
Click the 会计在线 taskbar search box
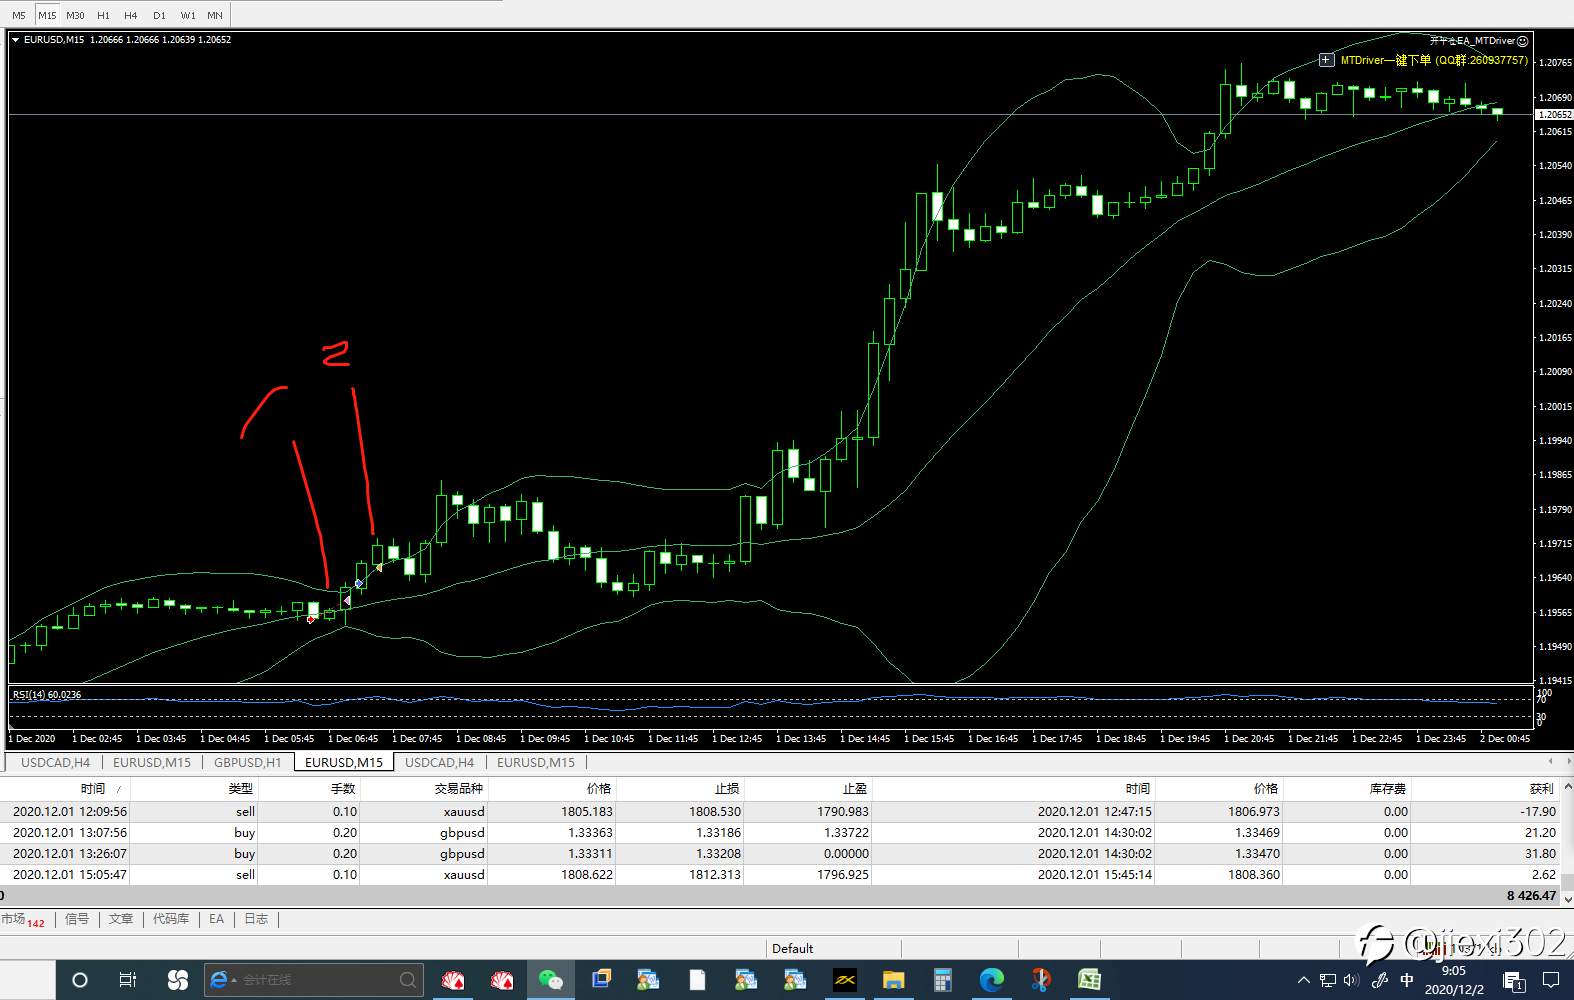(x=314, y=980)
